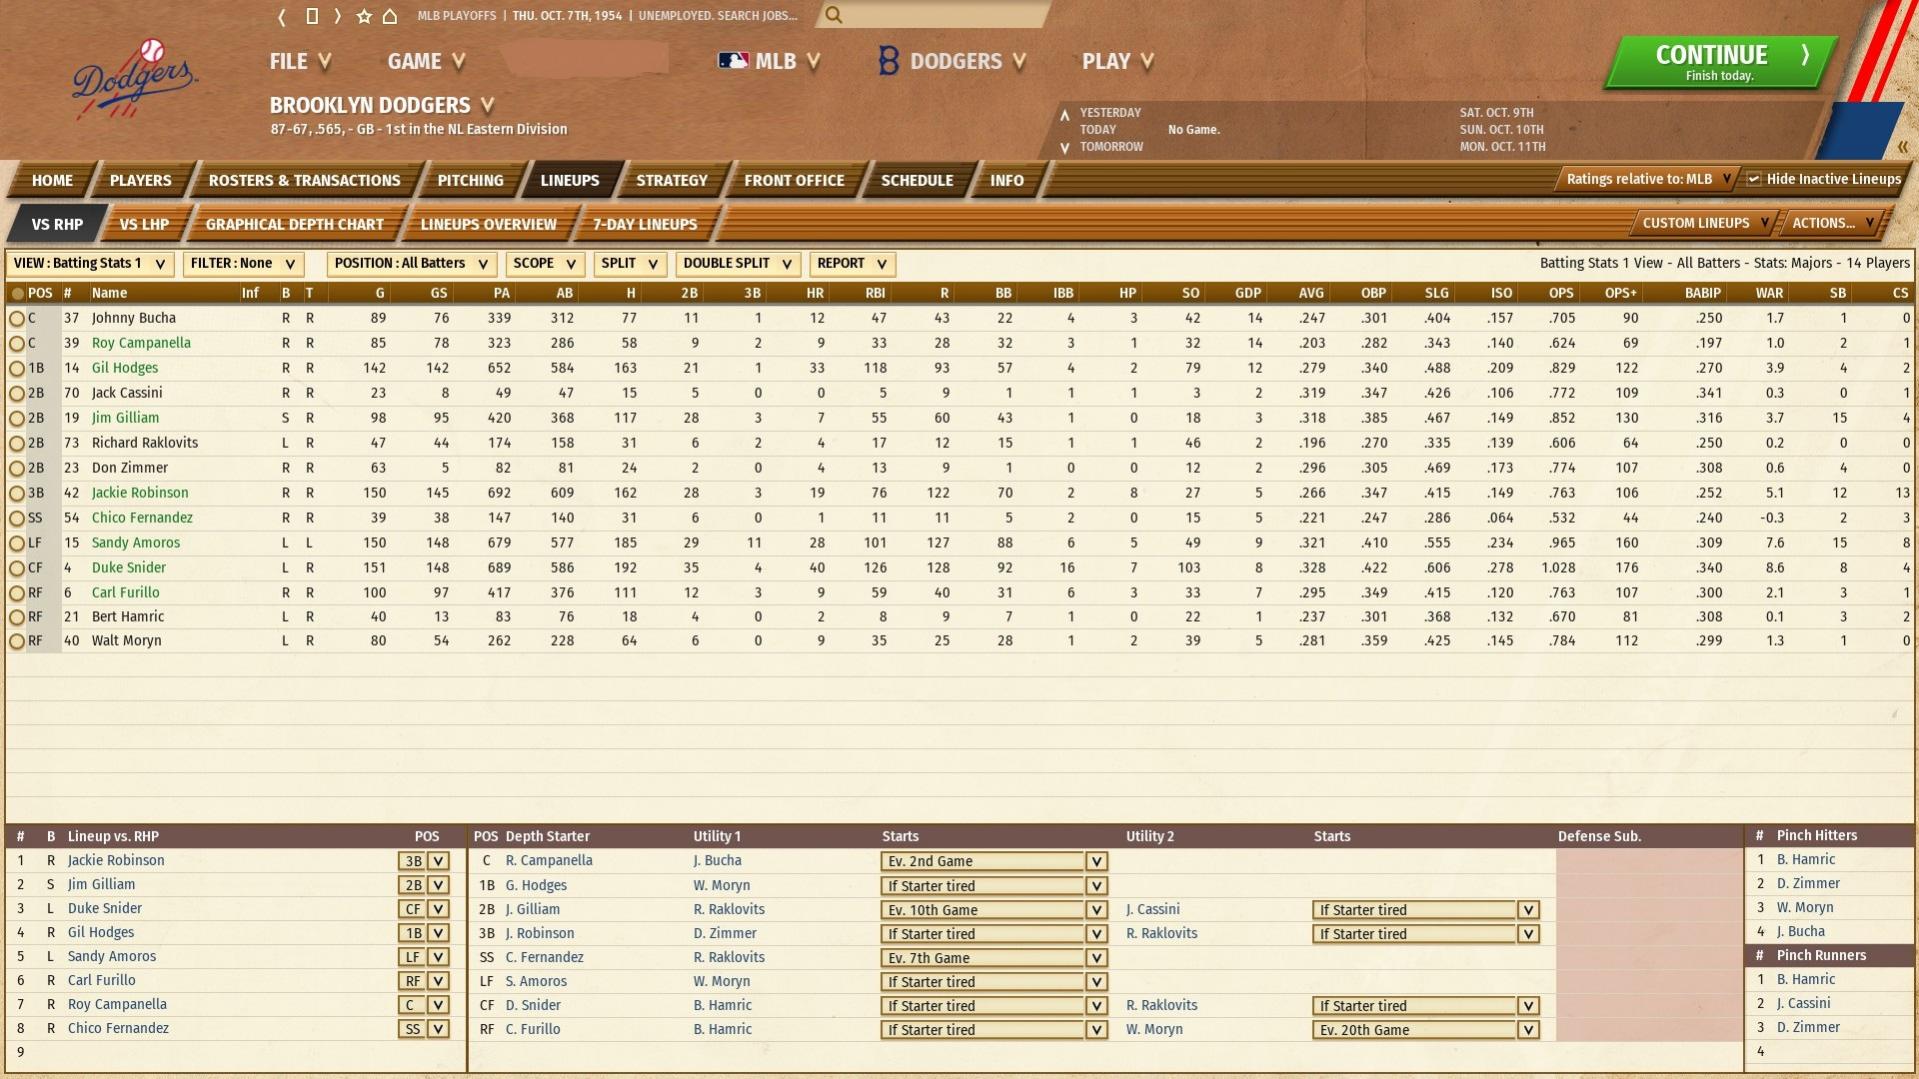Open the LINEUPS OVERVIEW tab

click(488, 224)
